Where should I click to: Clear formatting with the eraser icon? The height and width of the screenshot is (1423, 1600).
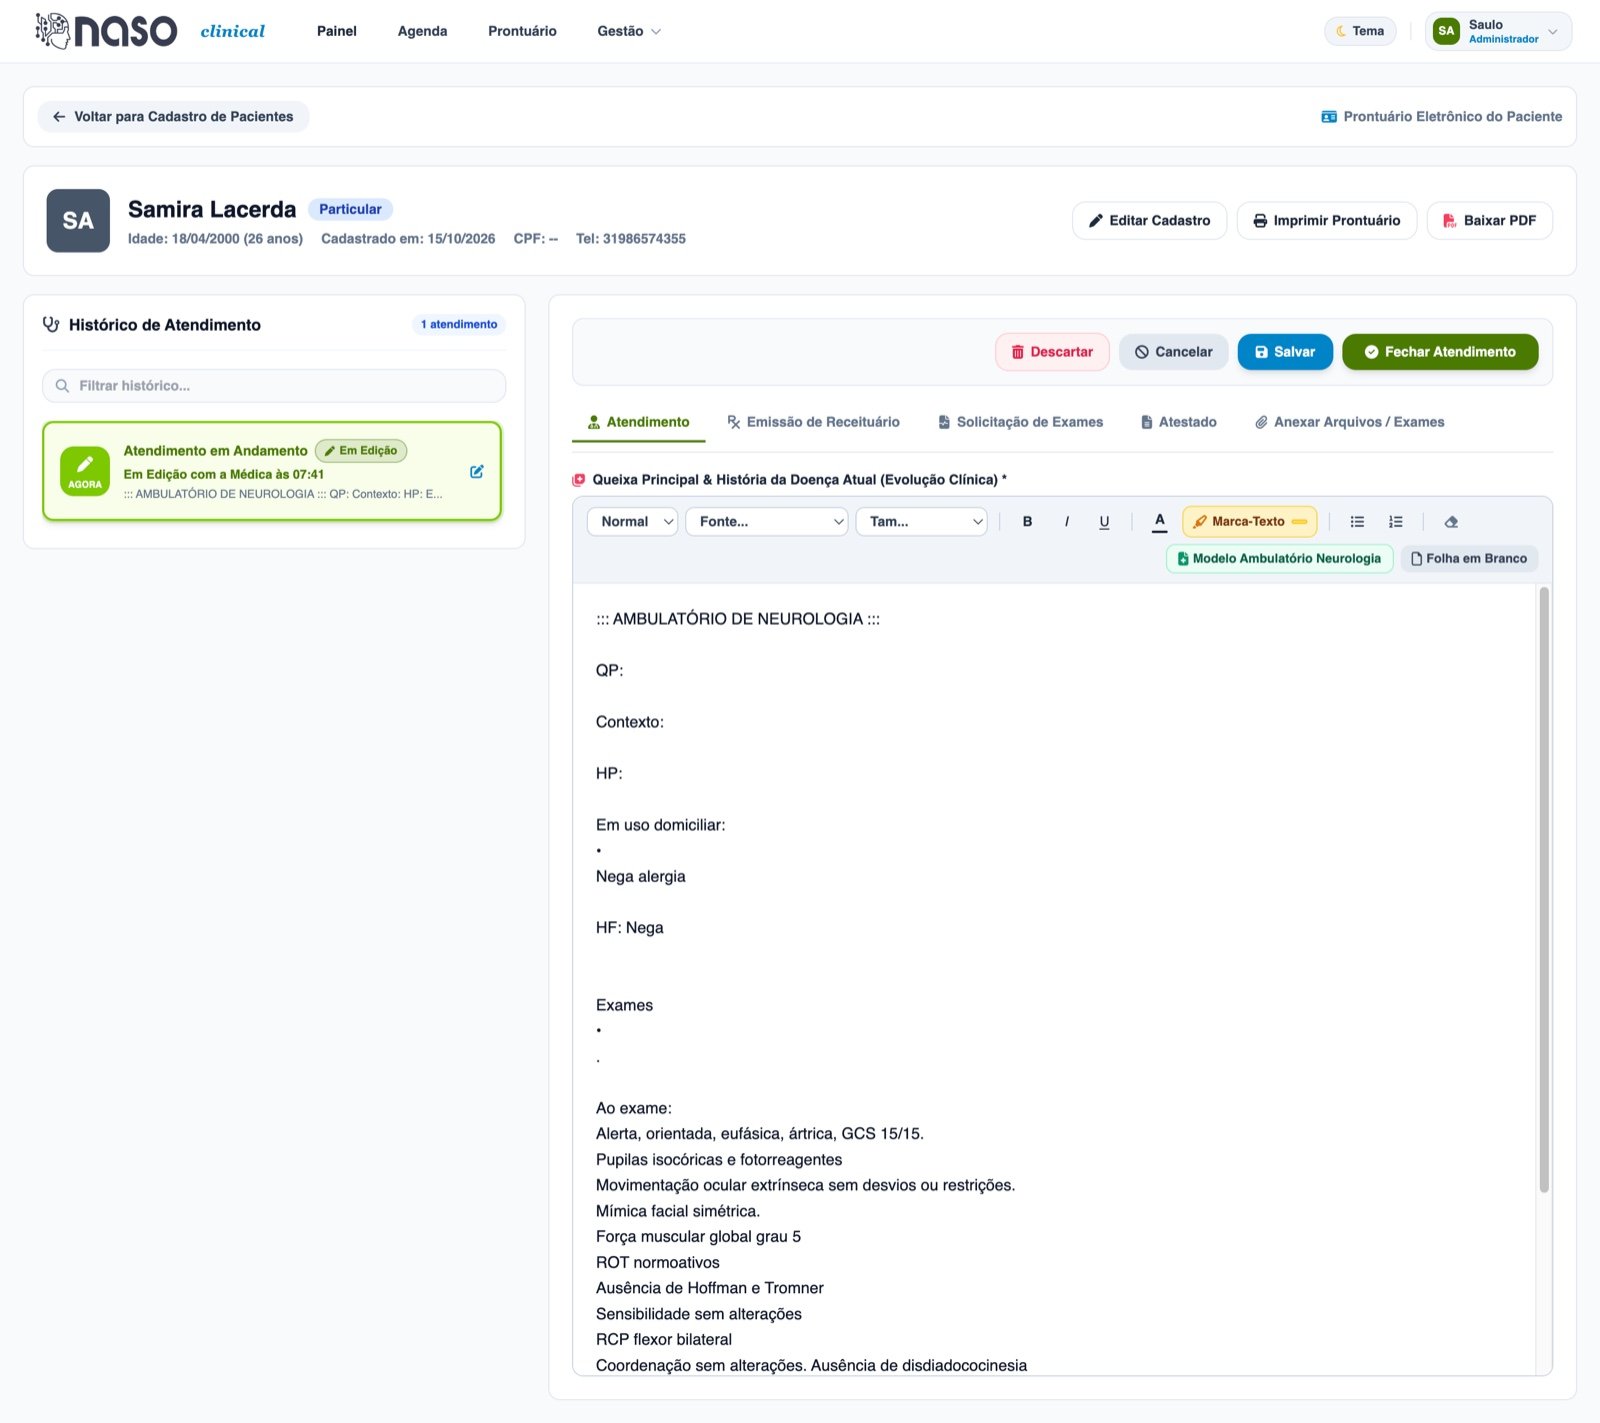pyautogui.click(x=1451, y=522)
